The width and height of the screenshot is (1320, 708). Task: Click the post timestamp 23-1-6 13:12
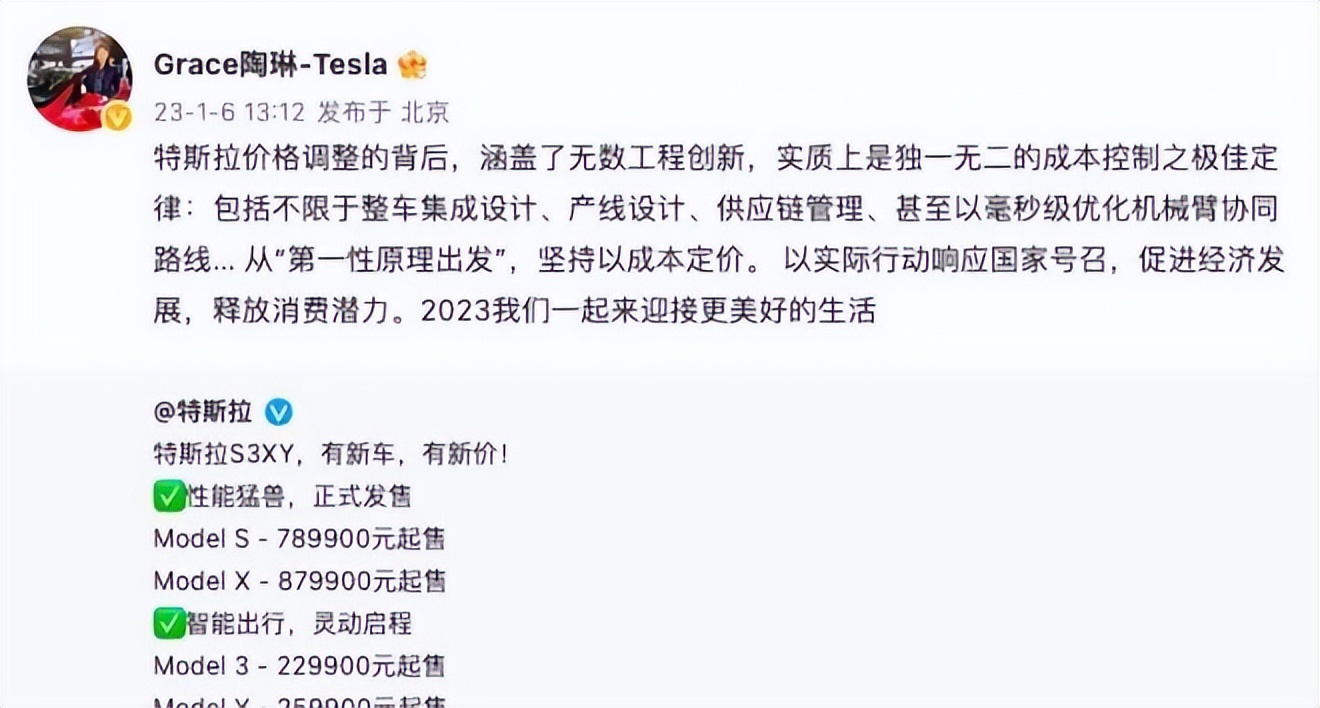230,111
